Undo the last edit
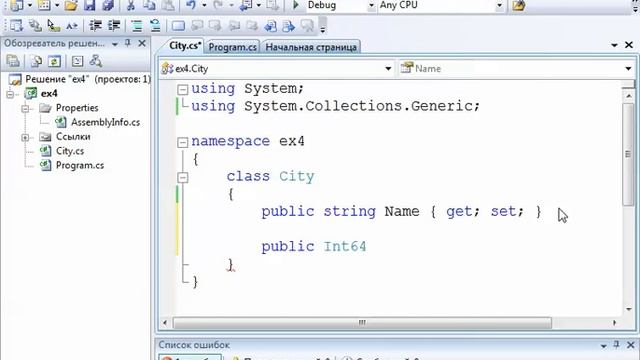Image resolution: width=640 pixels, height=360 pixels. [191, 5]
